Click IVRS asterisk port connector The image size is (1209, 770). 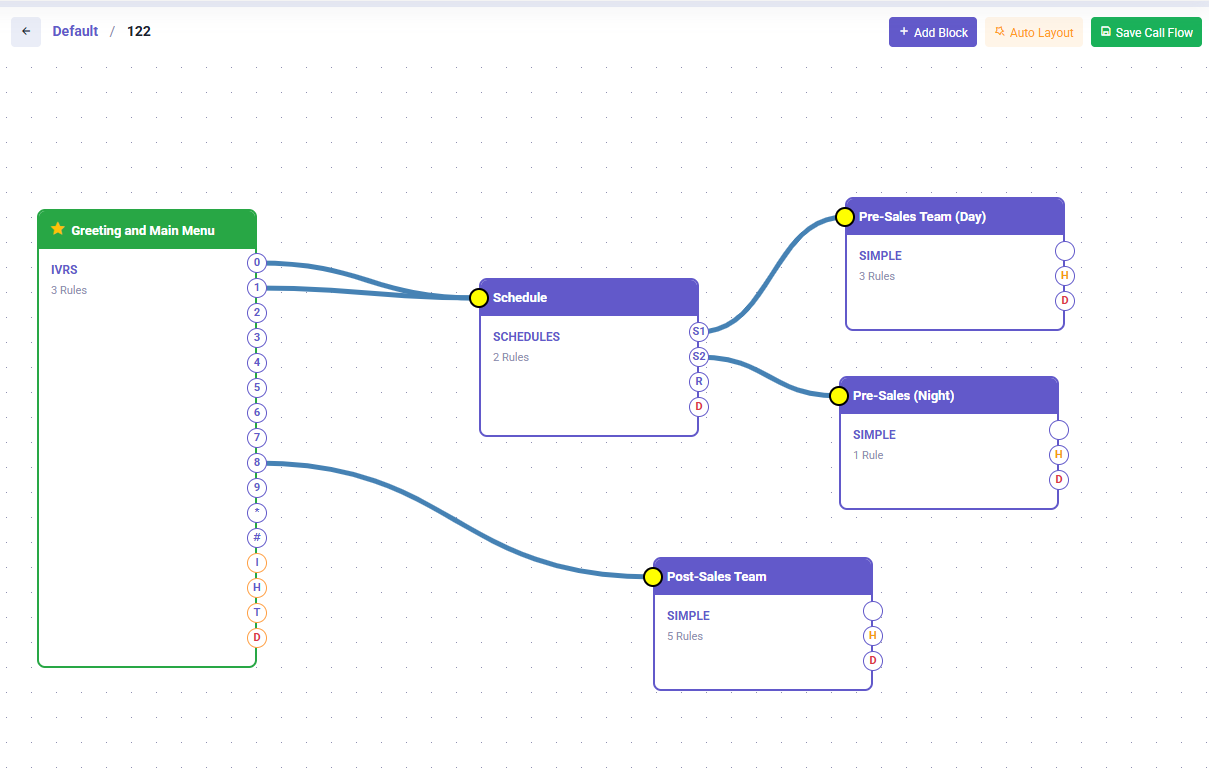pos(257,513)
